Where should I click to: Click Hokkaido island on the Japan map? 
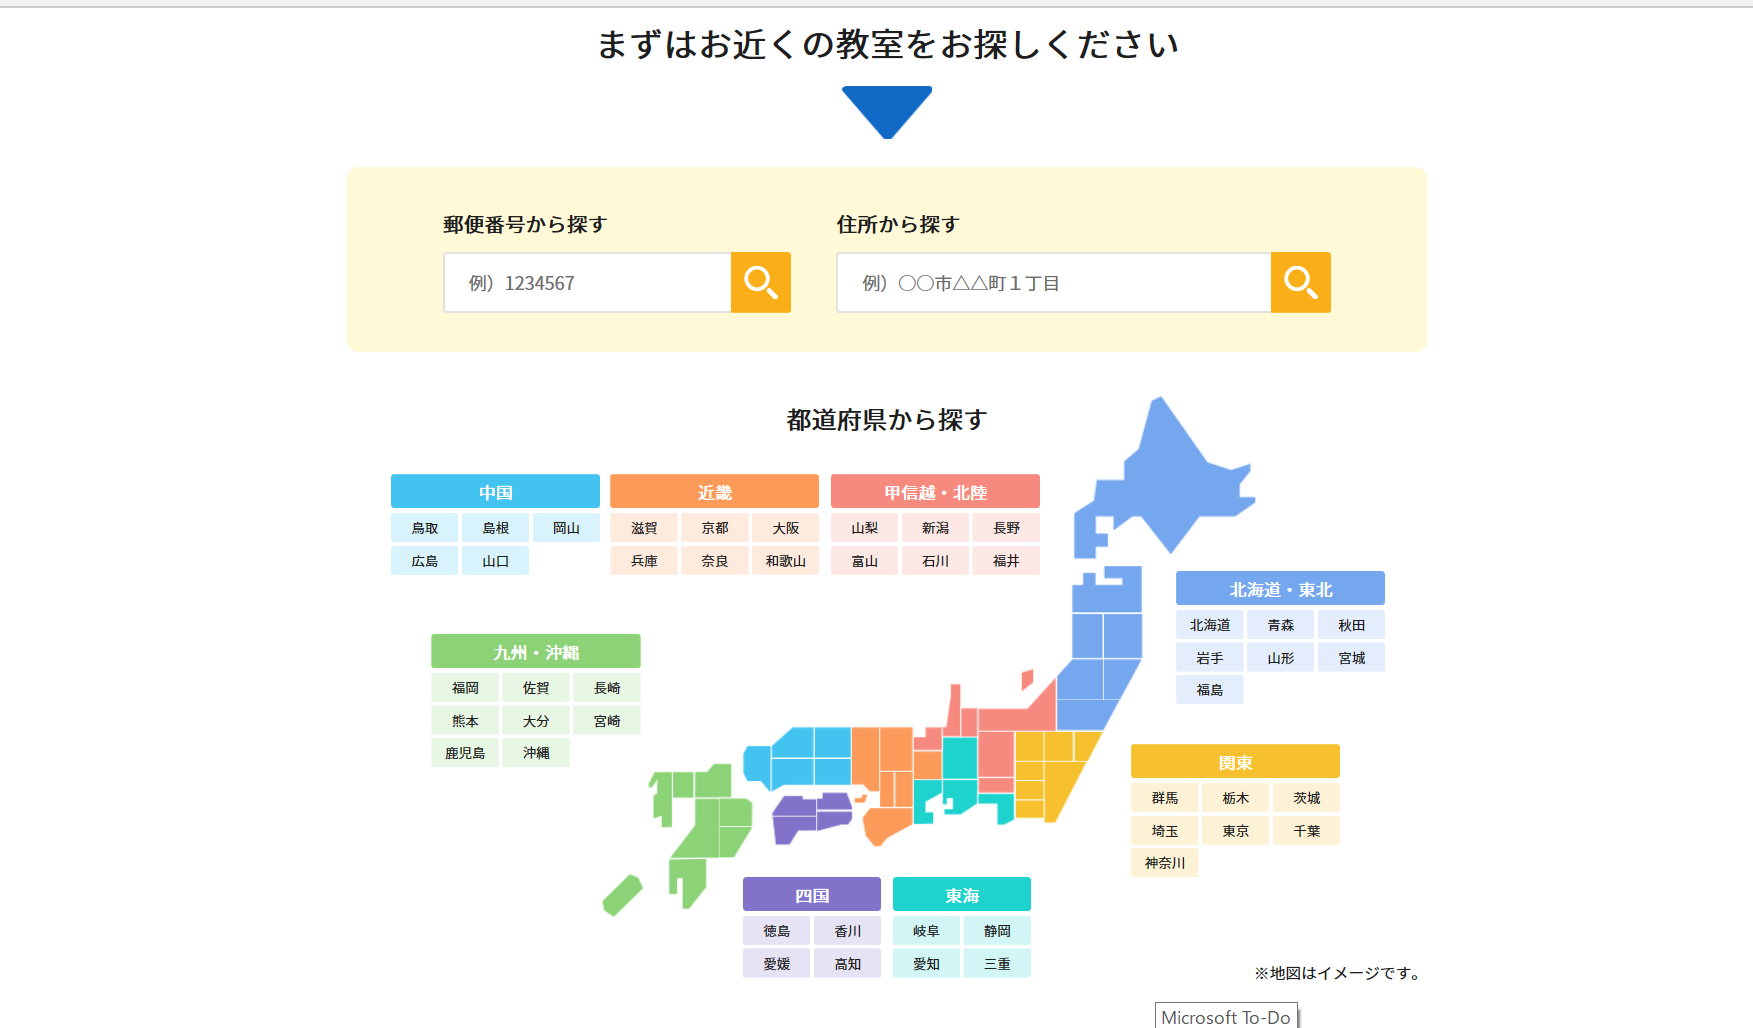(x=1165, y=480)
